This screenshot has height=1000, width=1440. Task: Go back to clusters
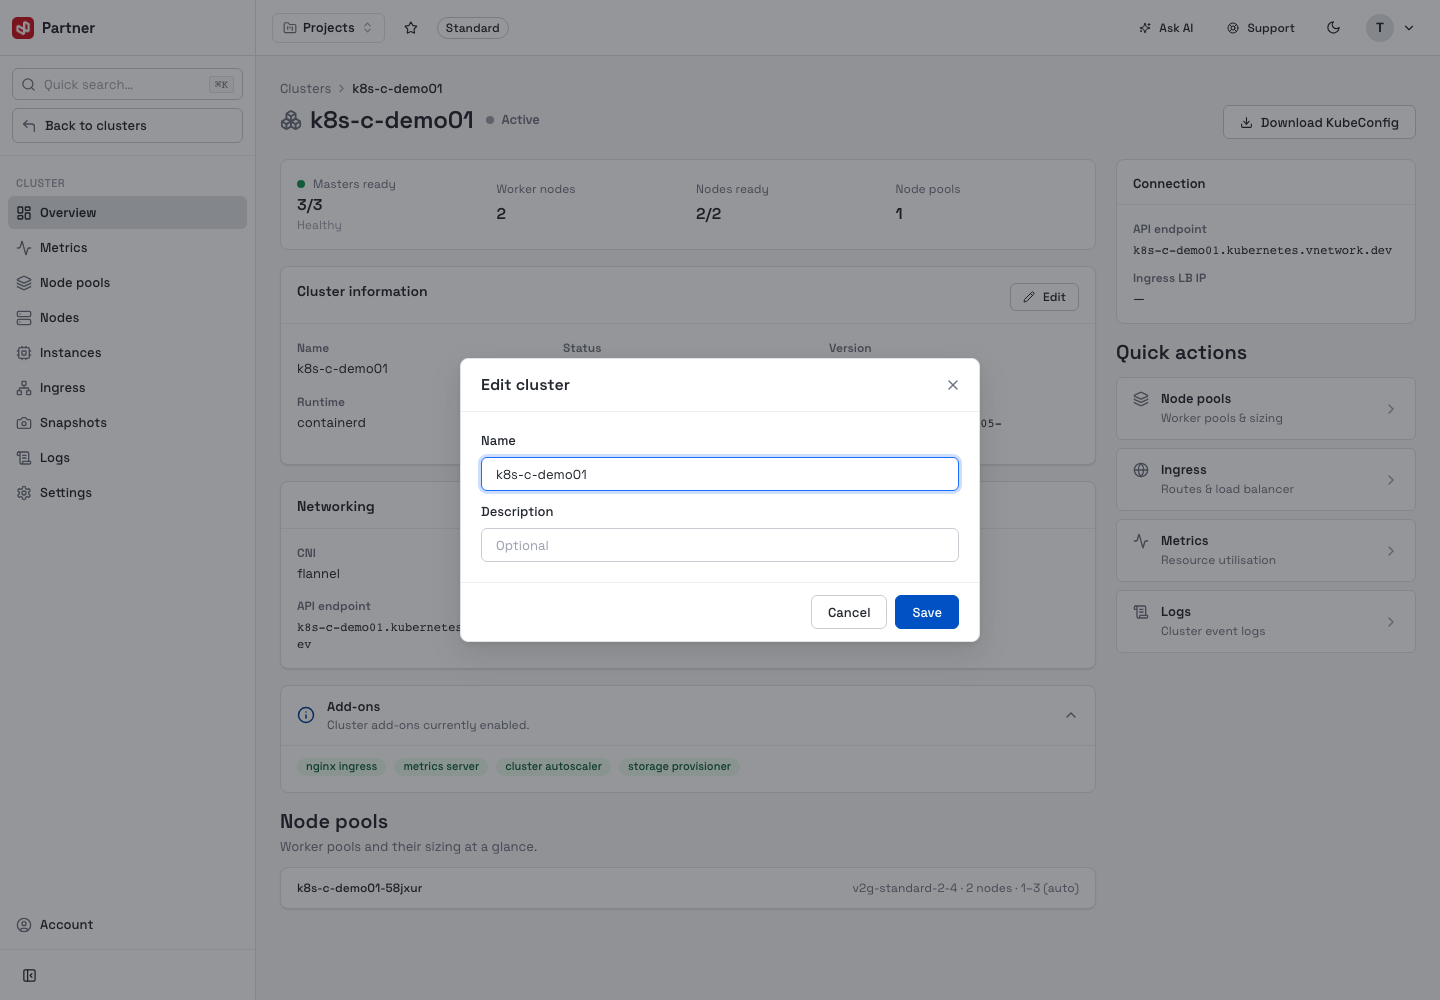coord(127,125)
